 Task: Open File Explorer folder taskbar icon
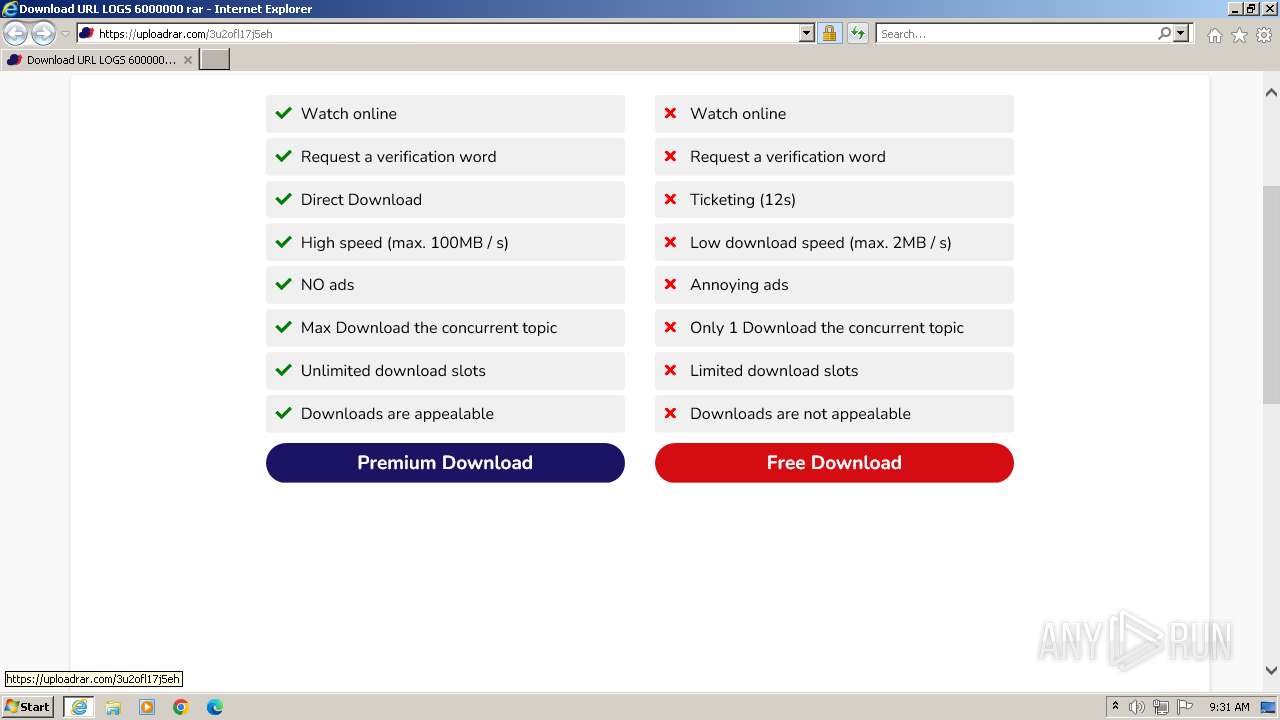113,707
